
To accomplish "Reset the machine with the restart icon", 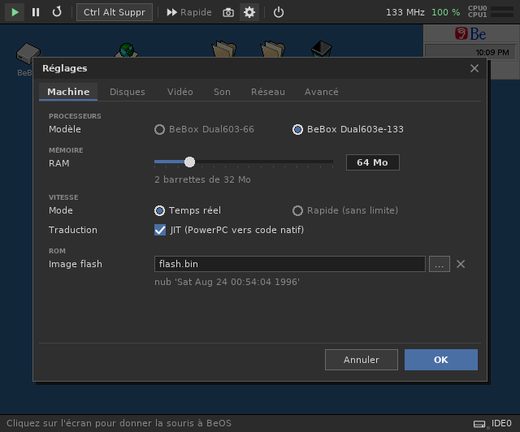I will (57, 12).
